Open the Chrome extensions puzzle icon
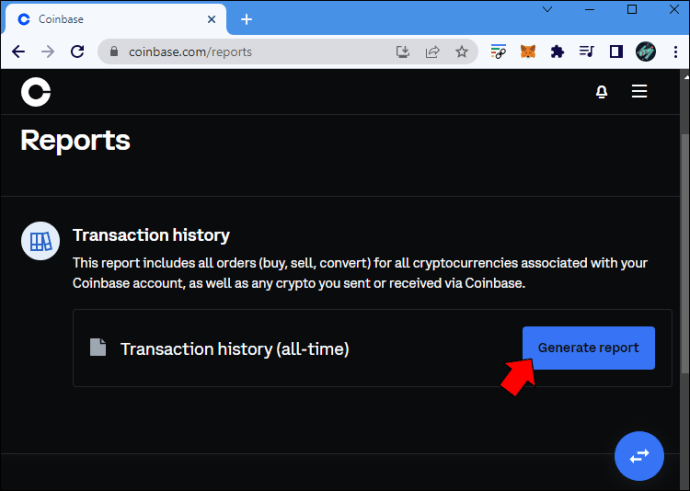This screenshot has height=491, width=690. [x=557, y=51]
